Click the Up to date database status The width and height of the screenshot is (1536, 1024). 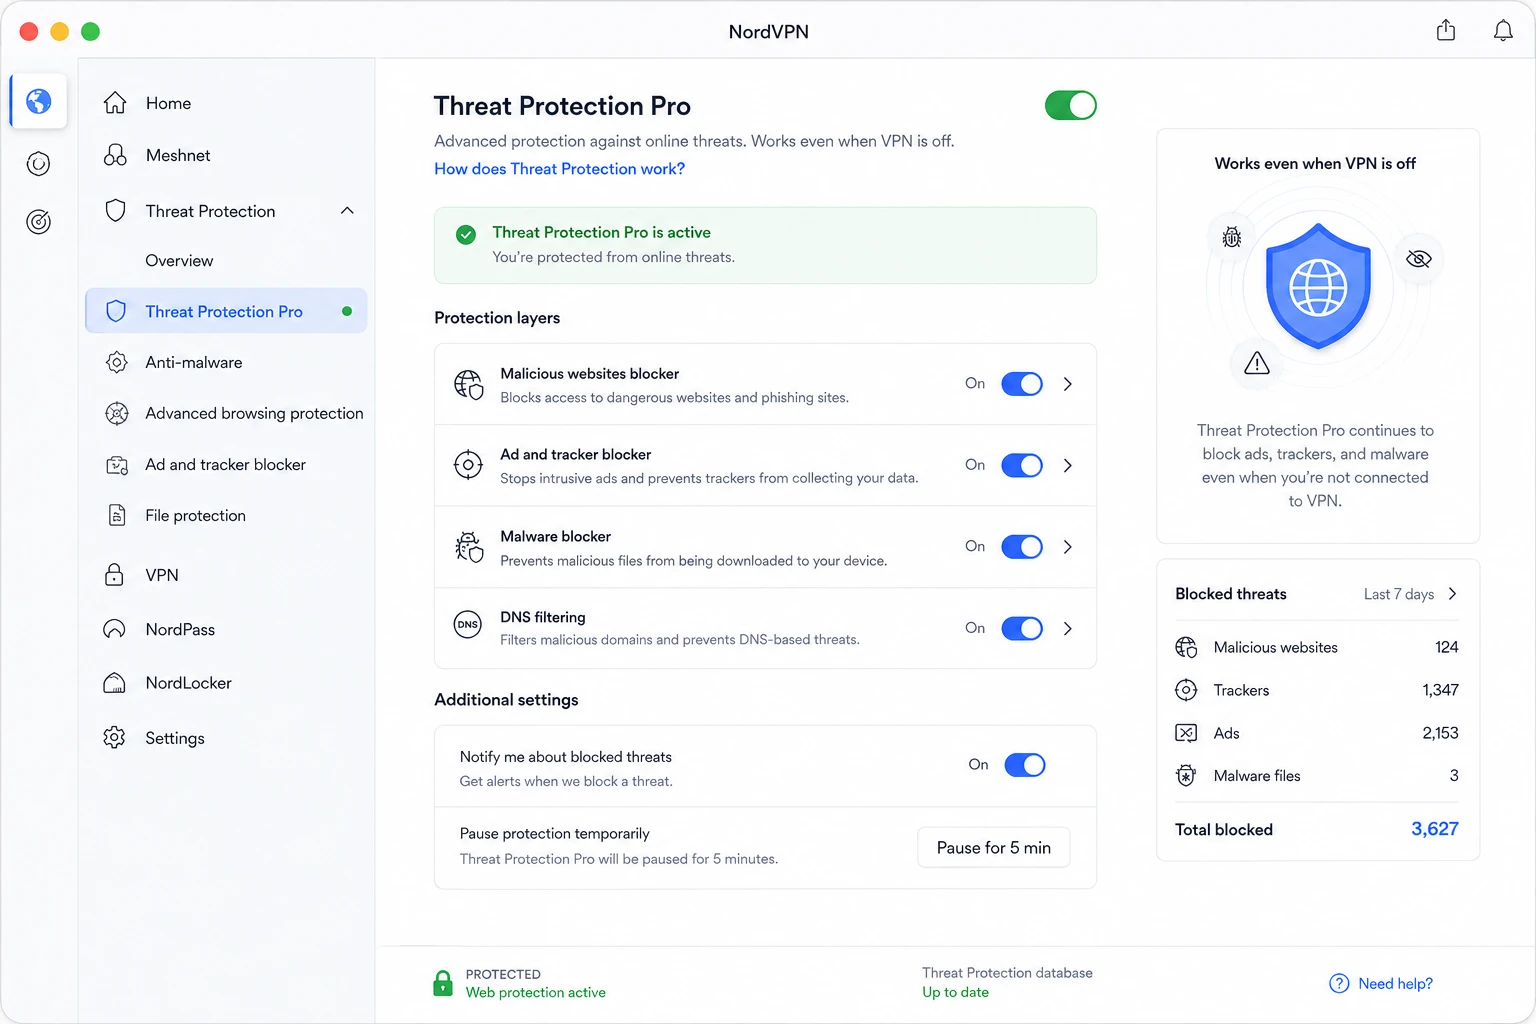pos(955,993)
